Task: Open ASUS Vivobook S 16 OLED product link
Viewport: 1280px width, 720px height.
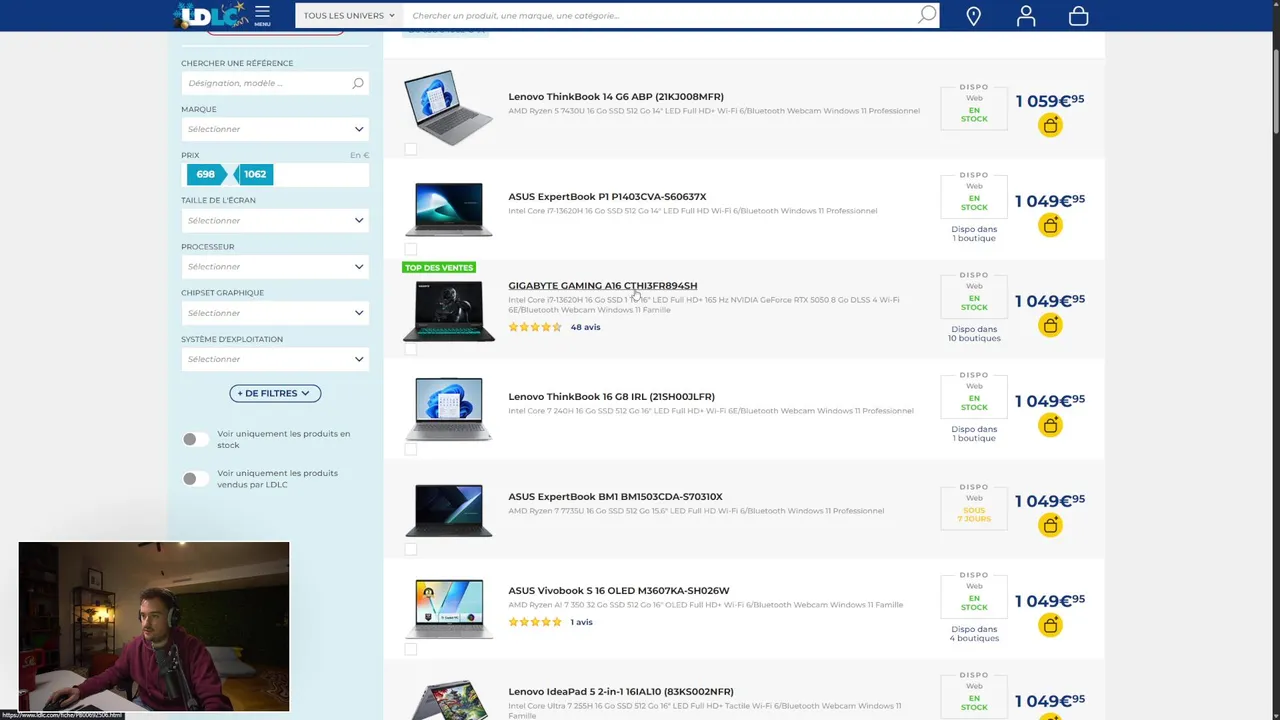Action: 619,591
